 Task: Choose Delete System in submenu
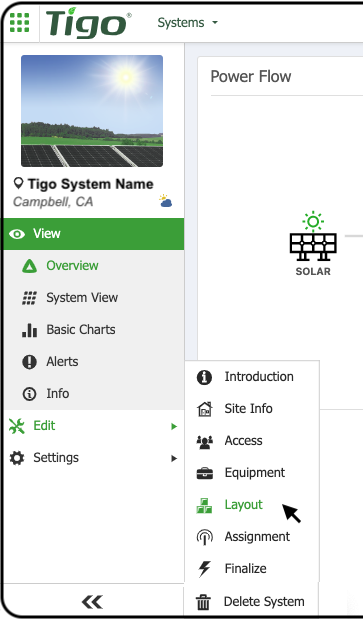click(x=264, y=602)
